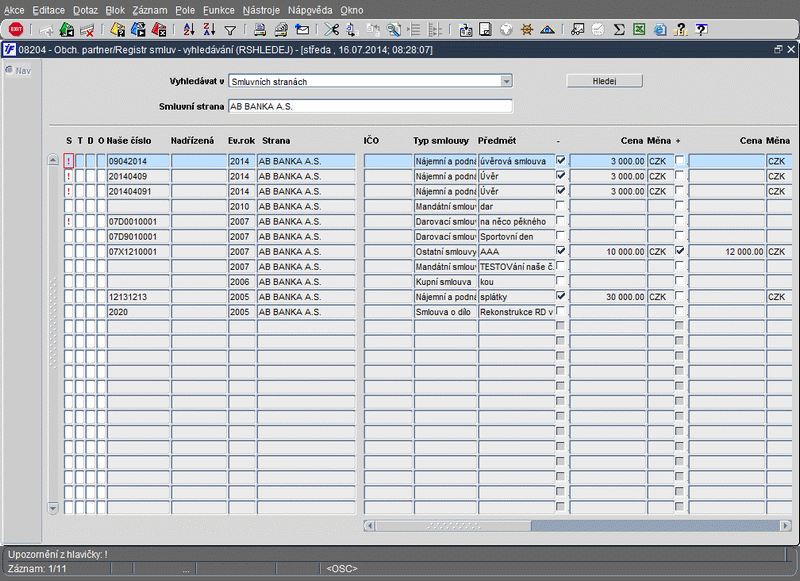The height and width of the screenshot is (581, 800).
Task: Click the envelope mail icon
Action: pyautogui.click(x=302, y=30)
